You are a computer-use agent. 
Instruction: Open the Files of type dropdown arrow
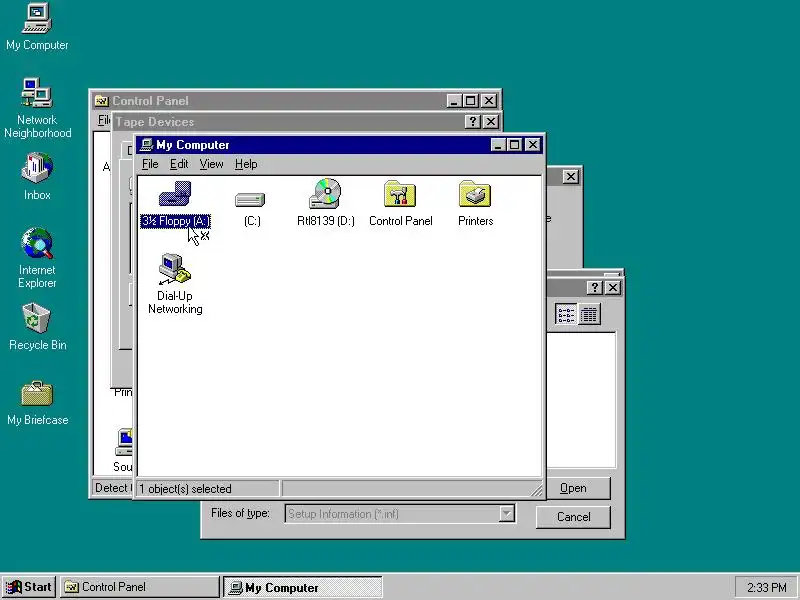point(507,514)
